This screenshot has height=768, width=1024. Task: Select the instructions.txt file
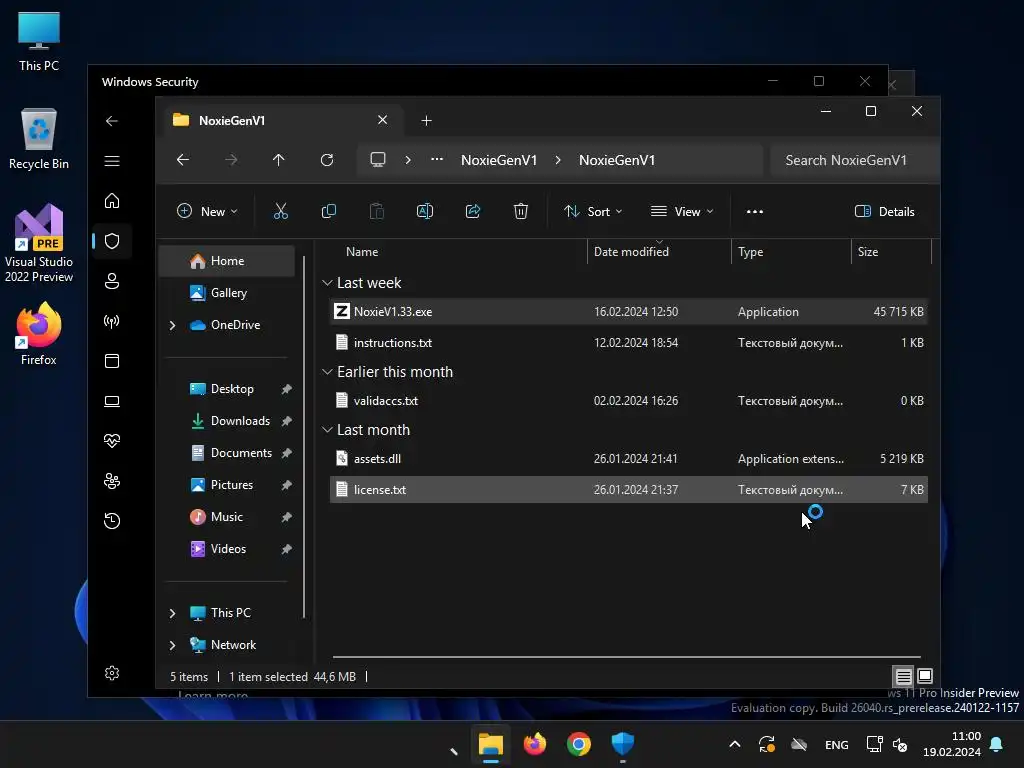coord(629,342)
